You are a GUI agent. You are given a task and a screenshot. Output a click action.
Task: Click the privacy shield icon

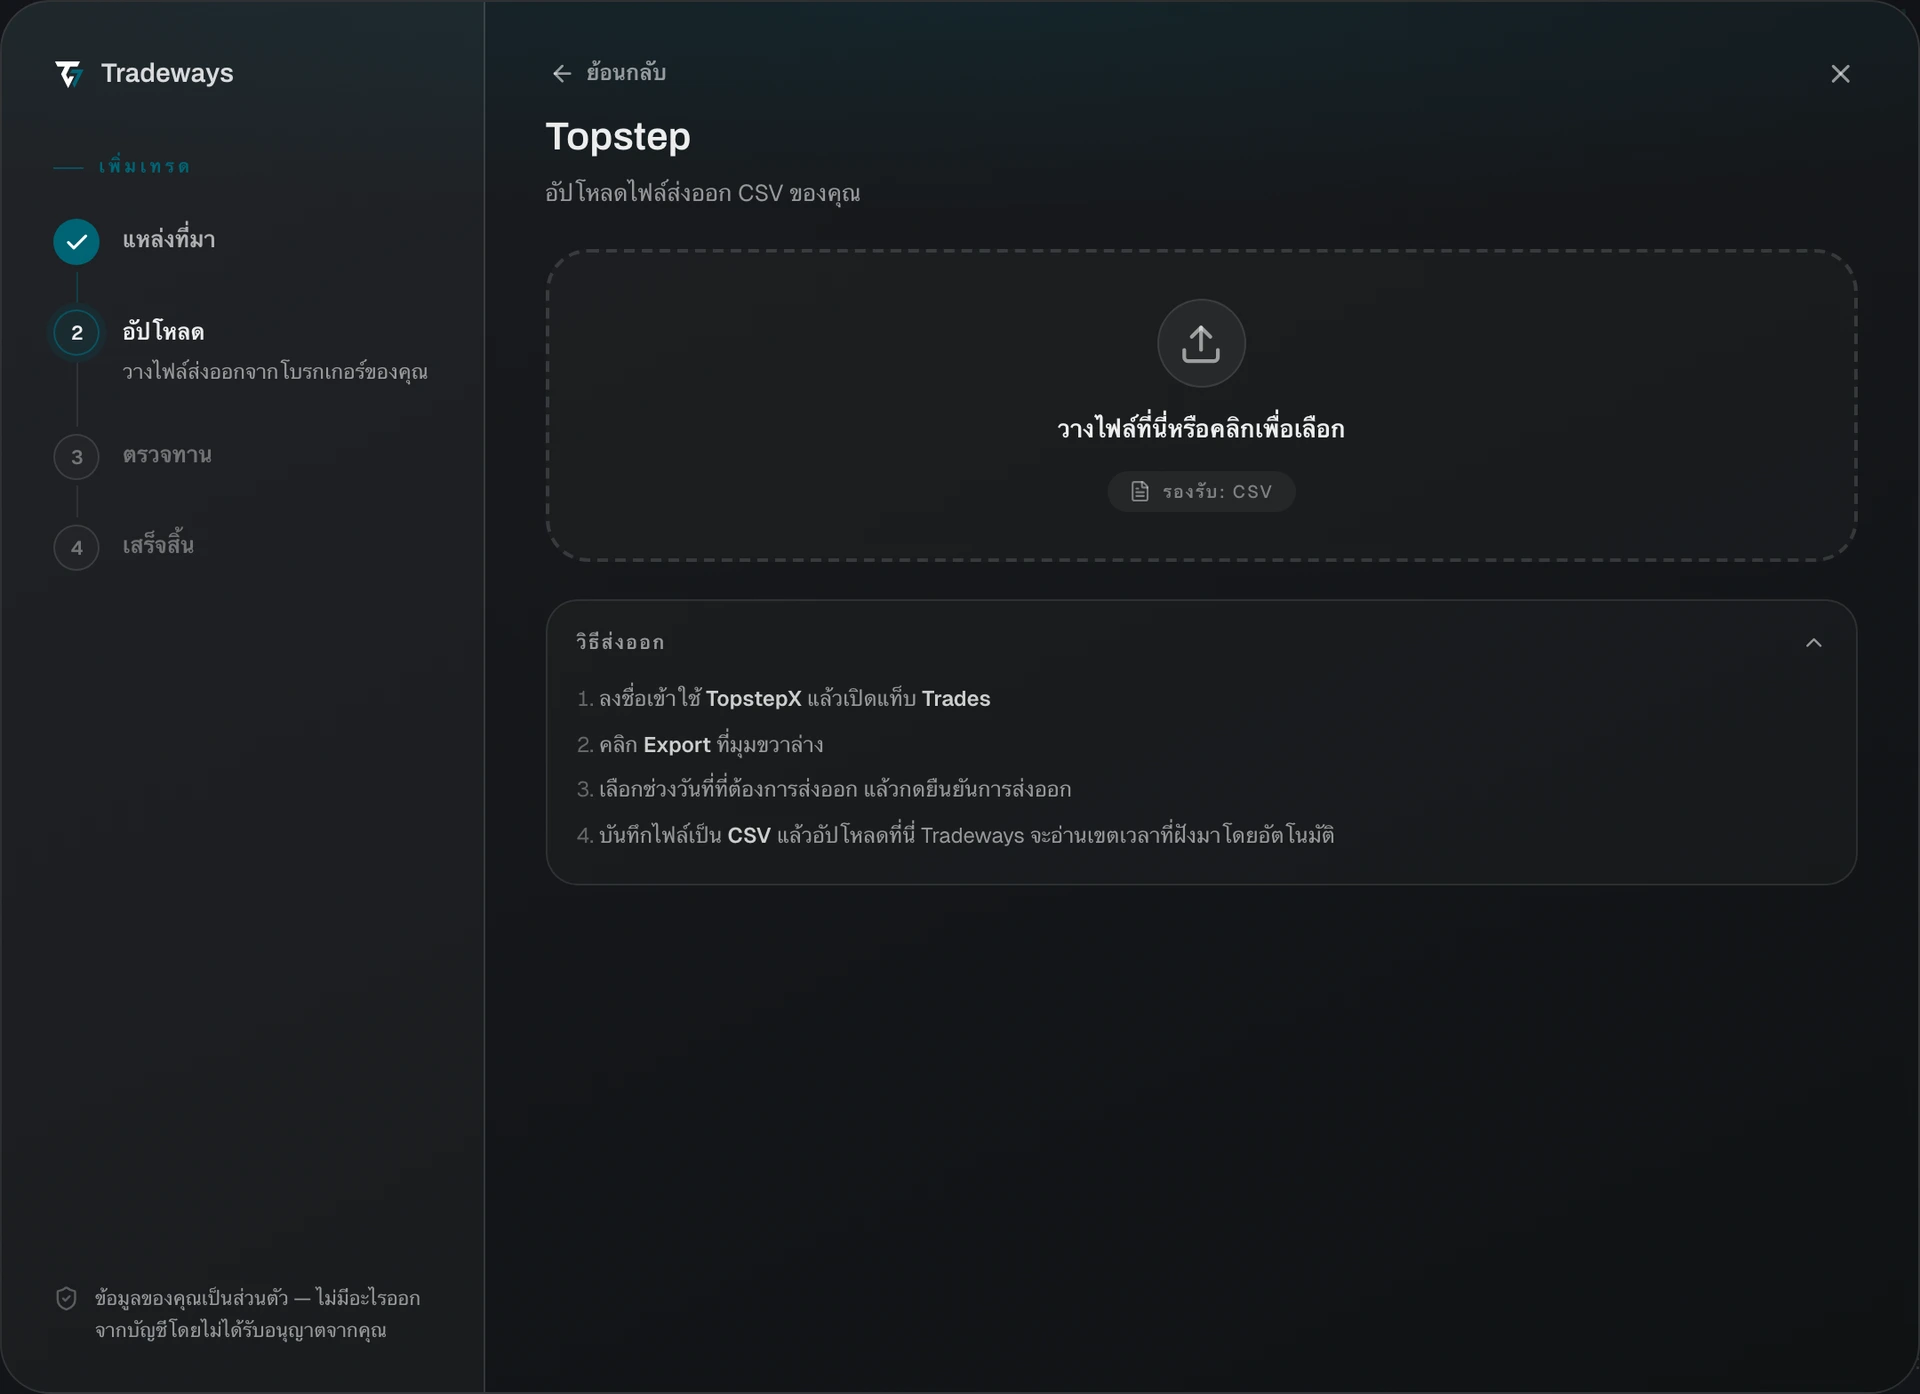tap(66, 1298)
